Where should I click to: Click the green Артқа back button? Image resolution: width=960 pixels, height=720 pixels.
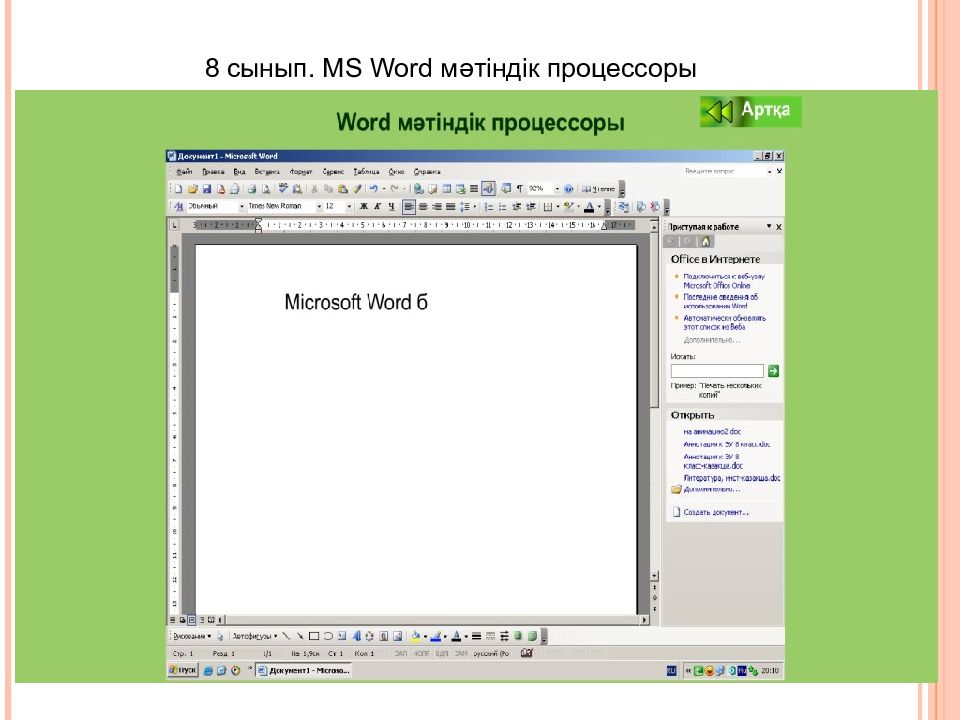tap(751, 111)
